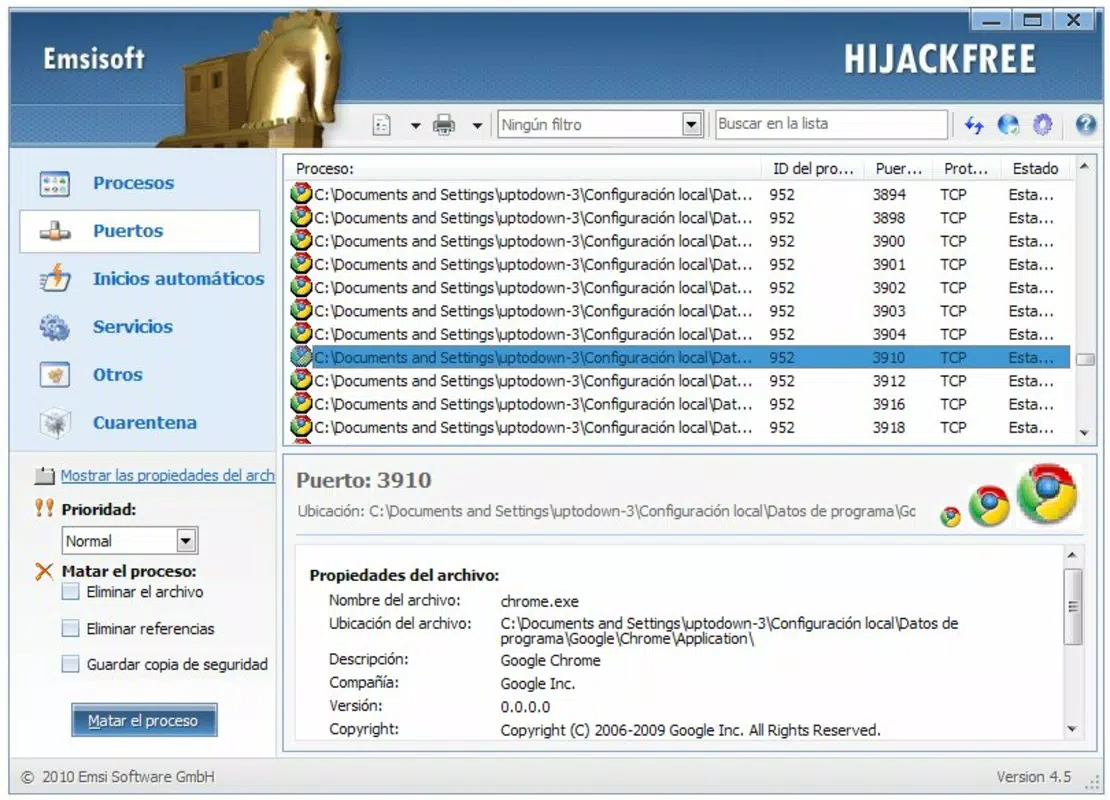Screen dimensions: 1110x800
Task: Click Chrome icon on port 3912 row
Action: (301, 380)
